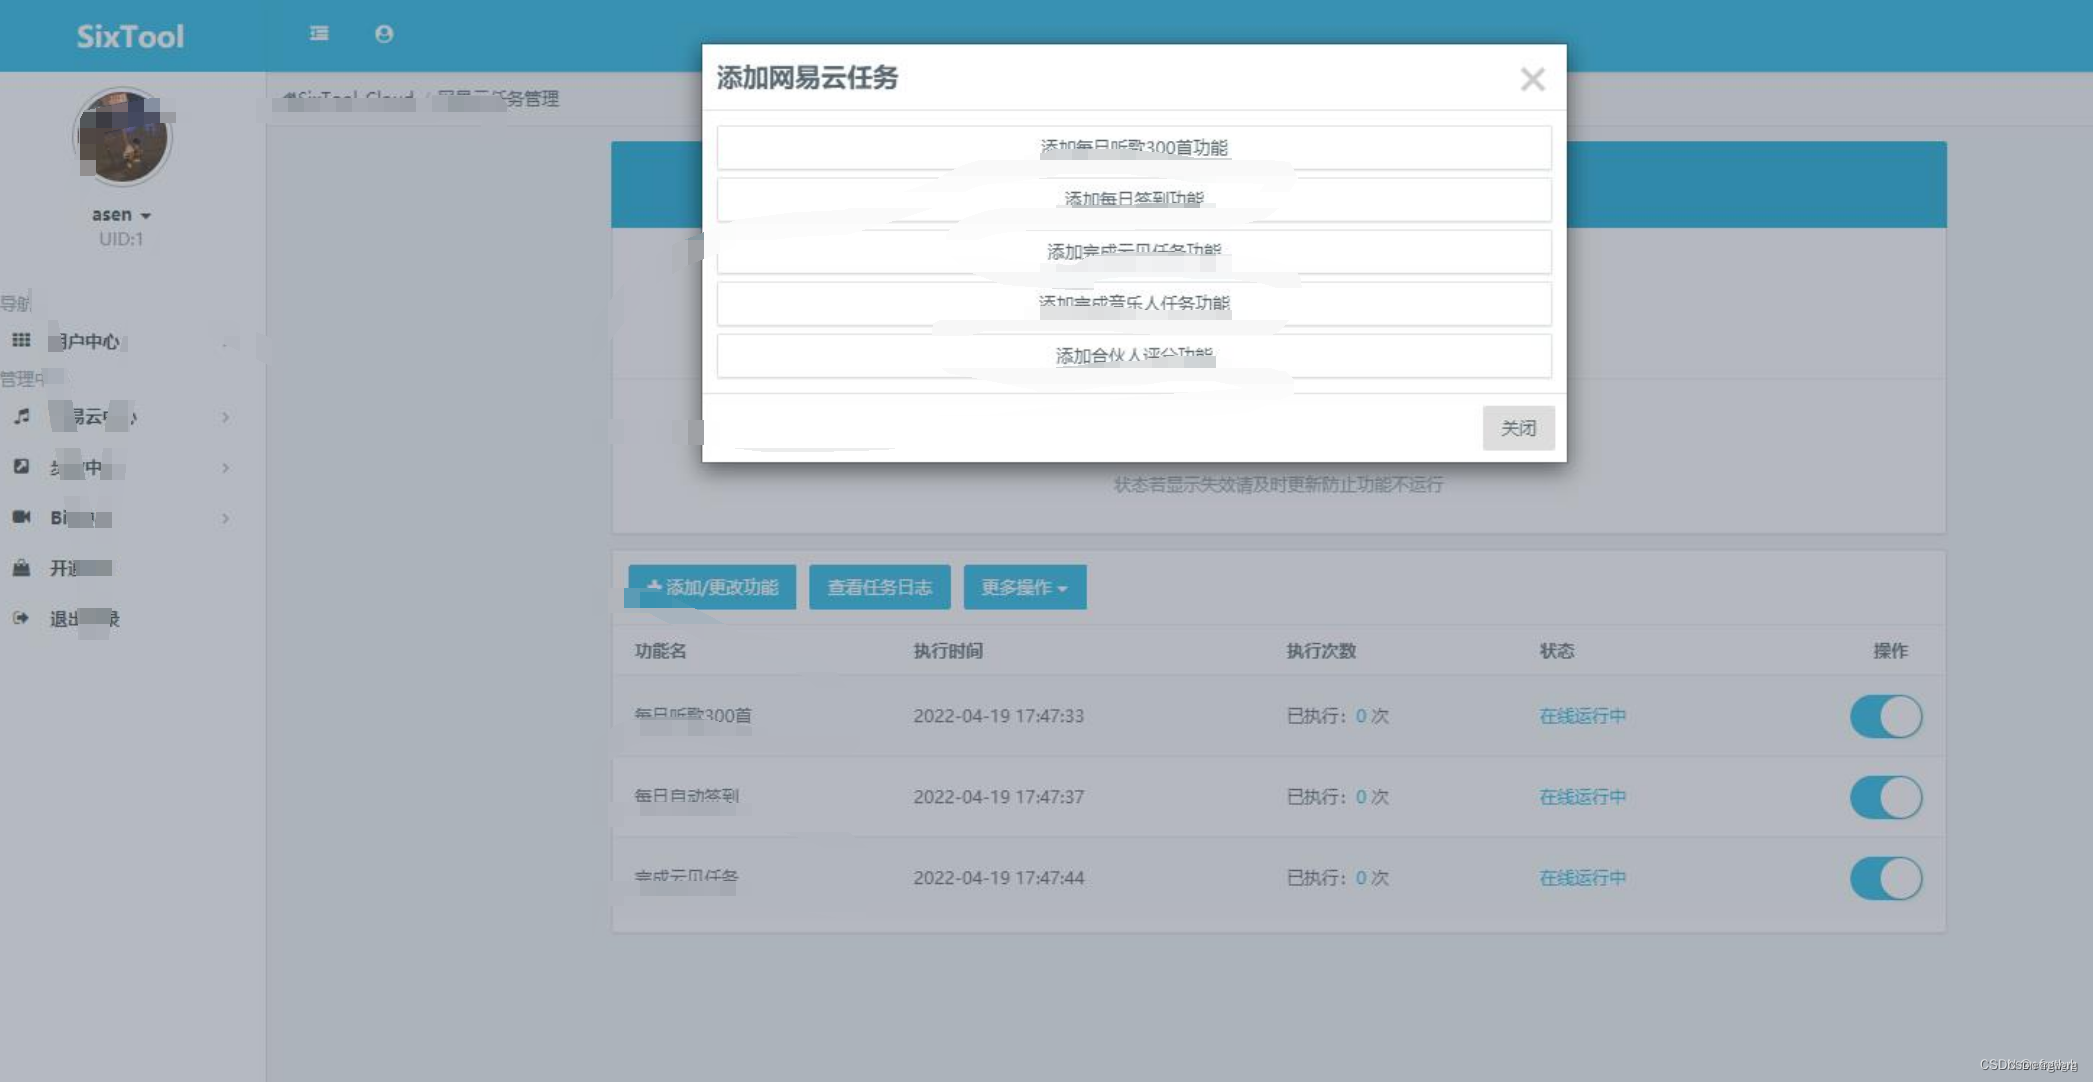
Task: Click the 执行次数 column header
Action: pos(1321,651)
